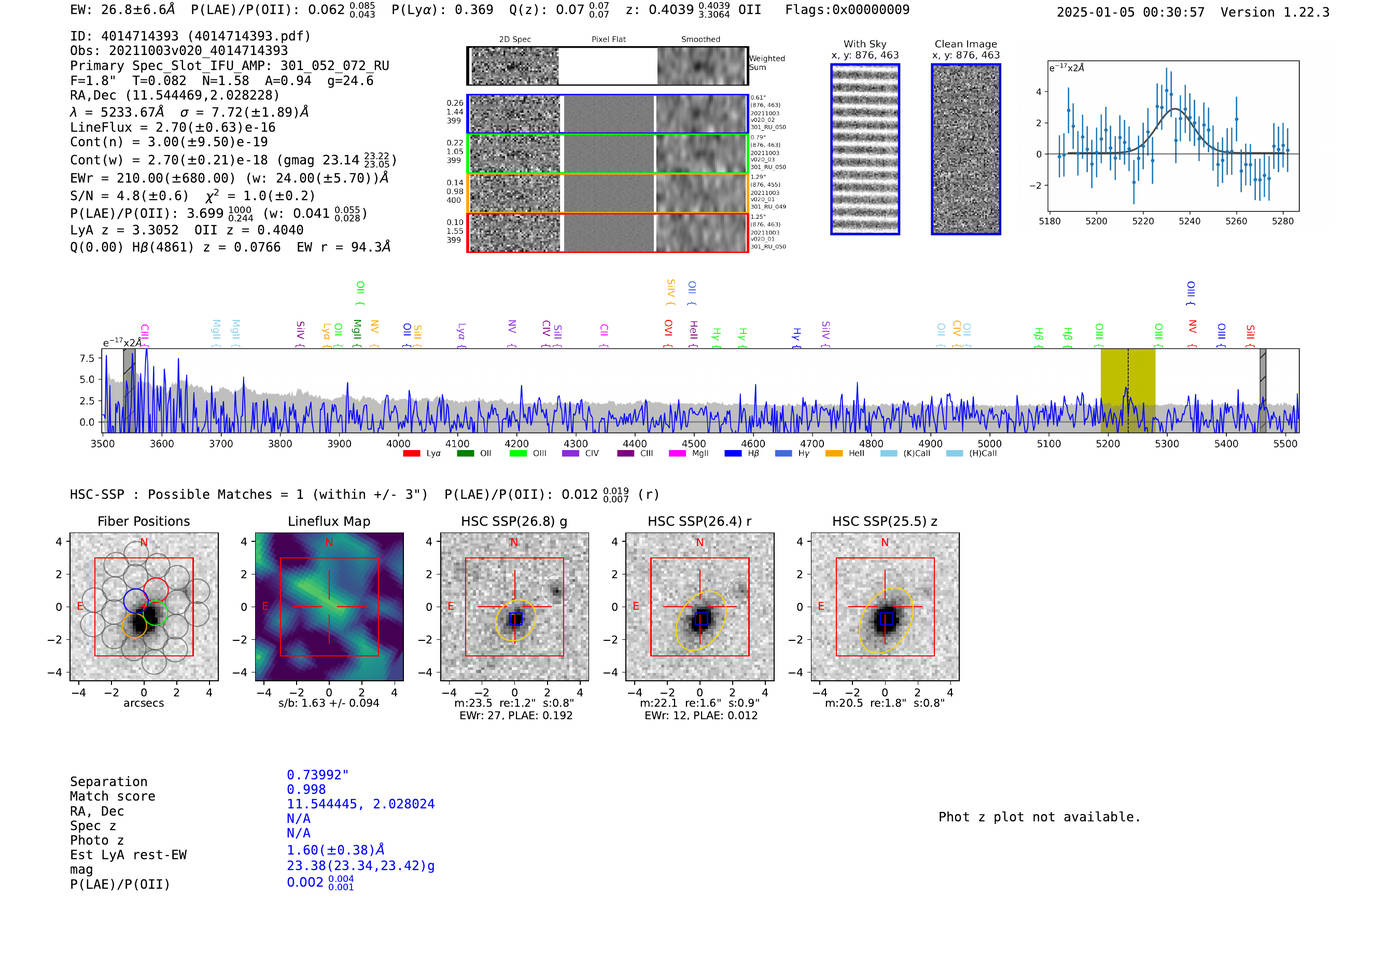
Task: Click the Gaussian emission line fit plot
Action: tap(1172, 136)
